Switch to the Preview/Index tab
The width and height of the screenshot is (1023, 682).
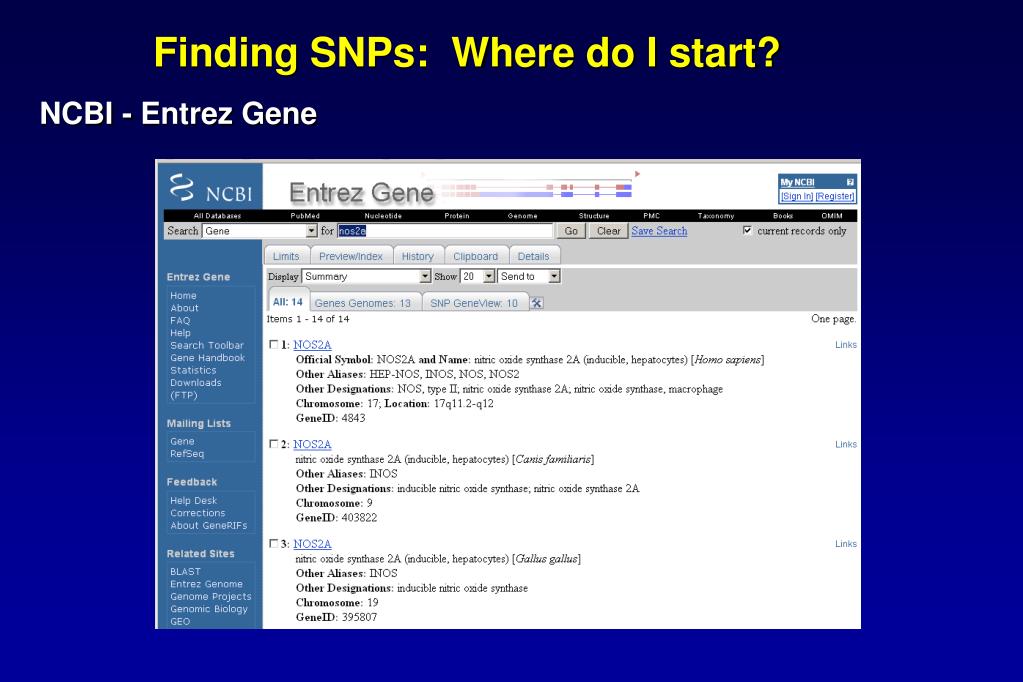(x=351, y=256)
